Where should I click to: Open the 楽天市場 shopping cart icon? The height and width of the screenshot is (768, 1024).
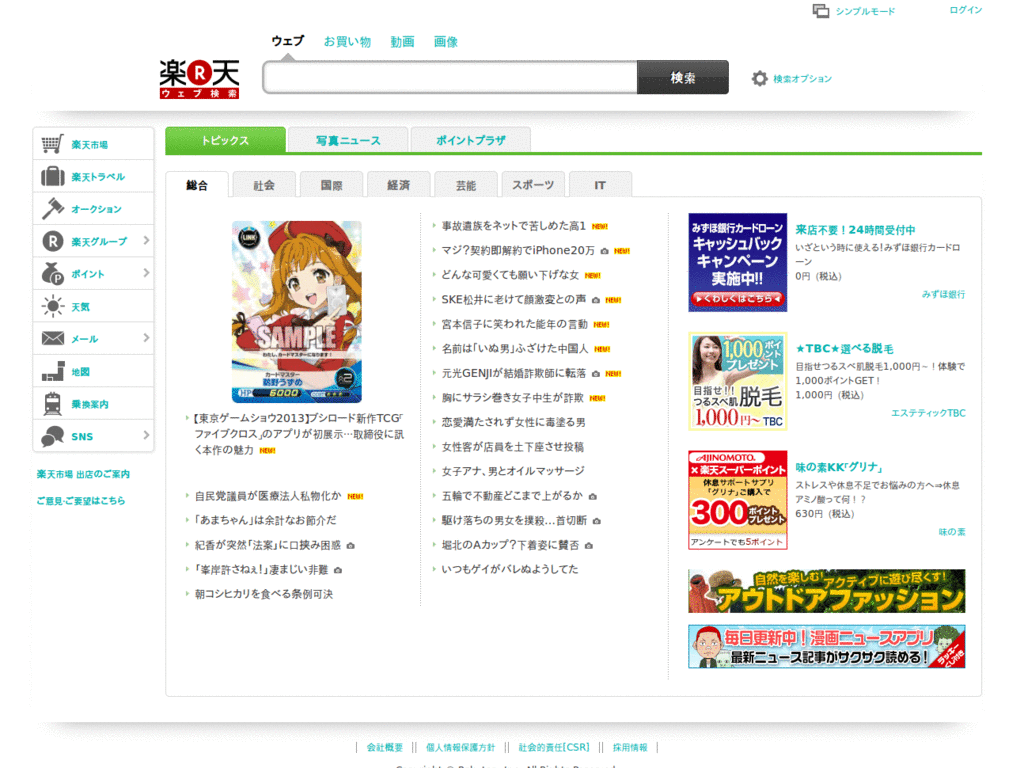pyautogui.click(x=52, y=144)
